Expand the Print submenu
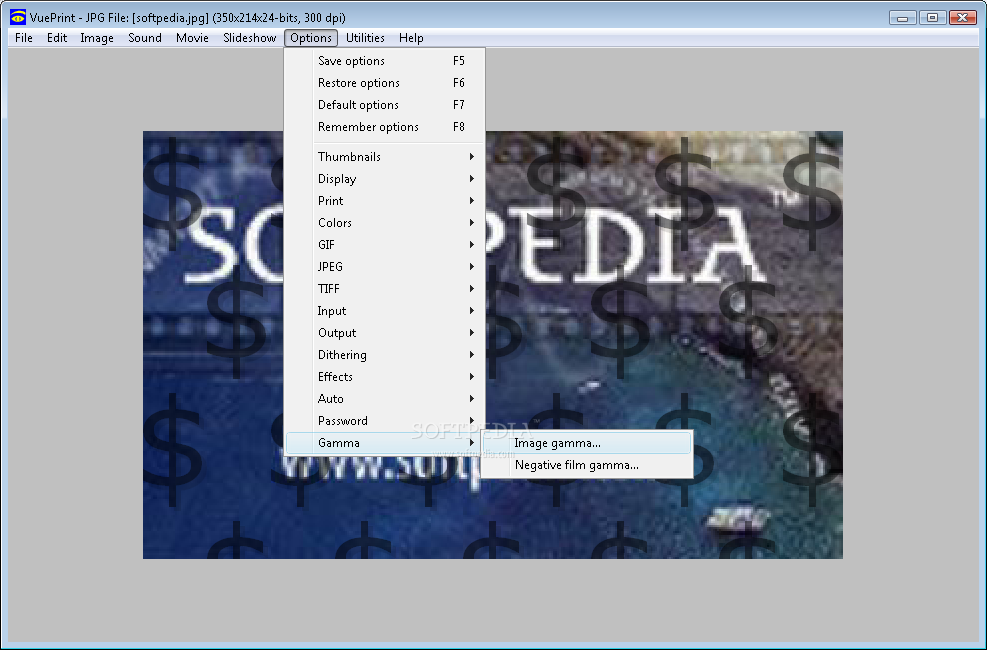This screenshot has width=987, height=650. coord(385,201)
